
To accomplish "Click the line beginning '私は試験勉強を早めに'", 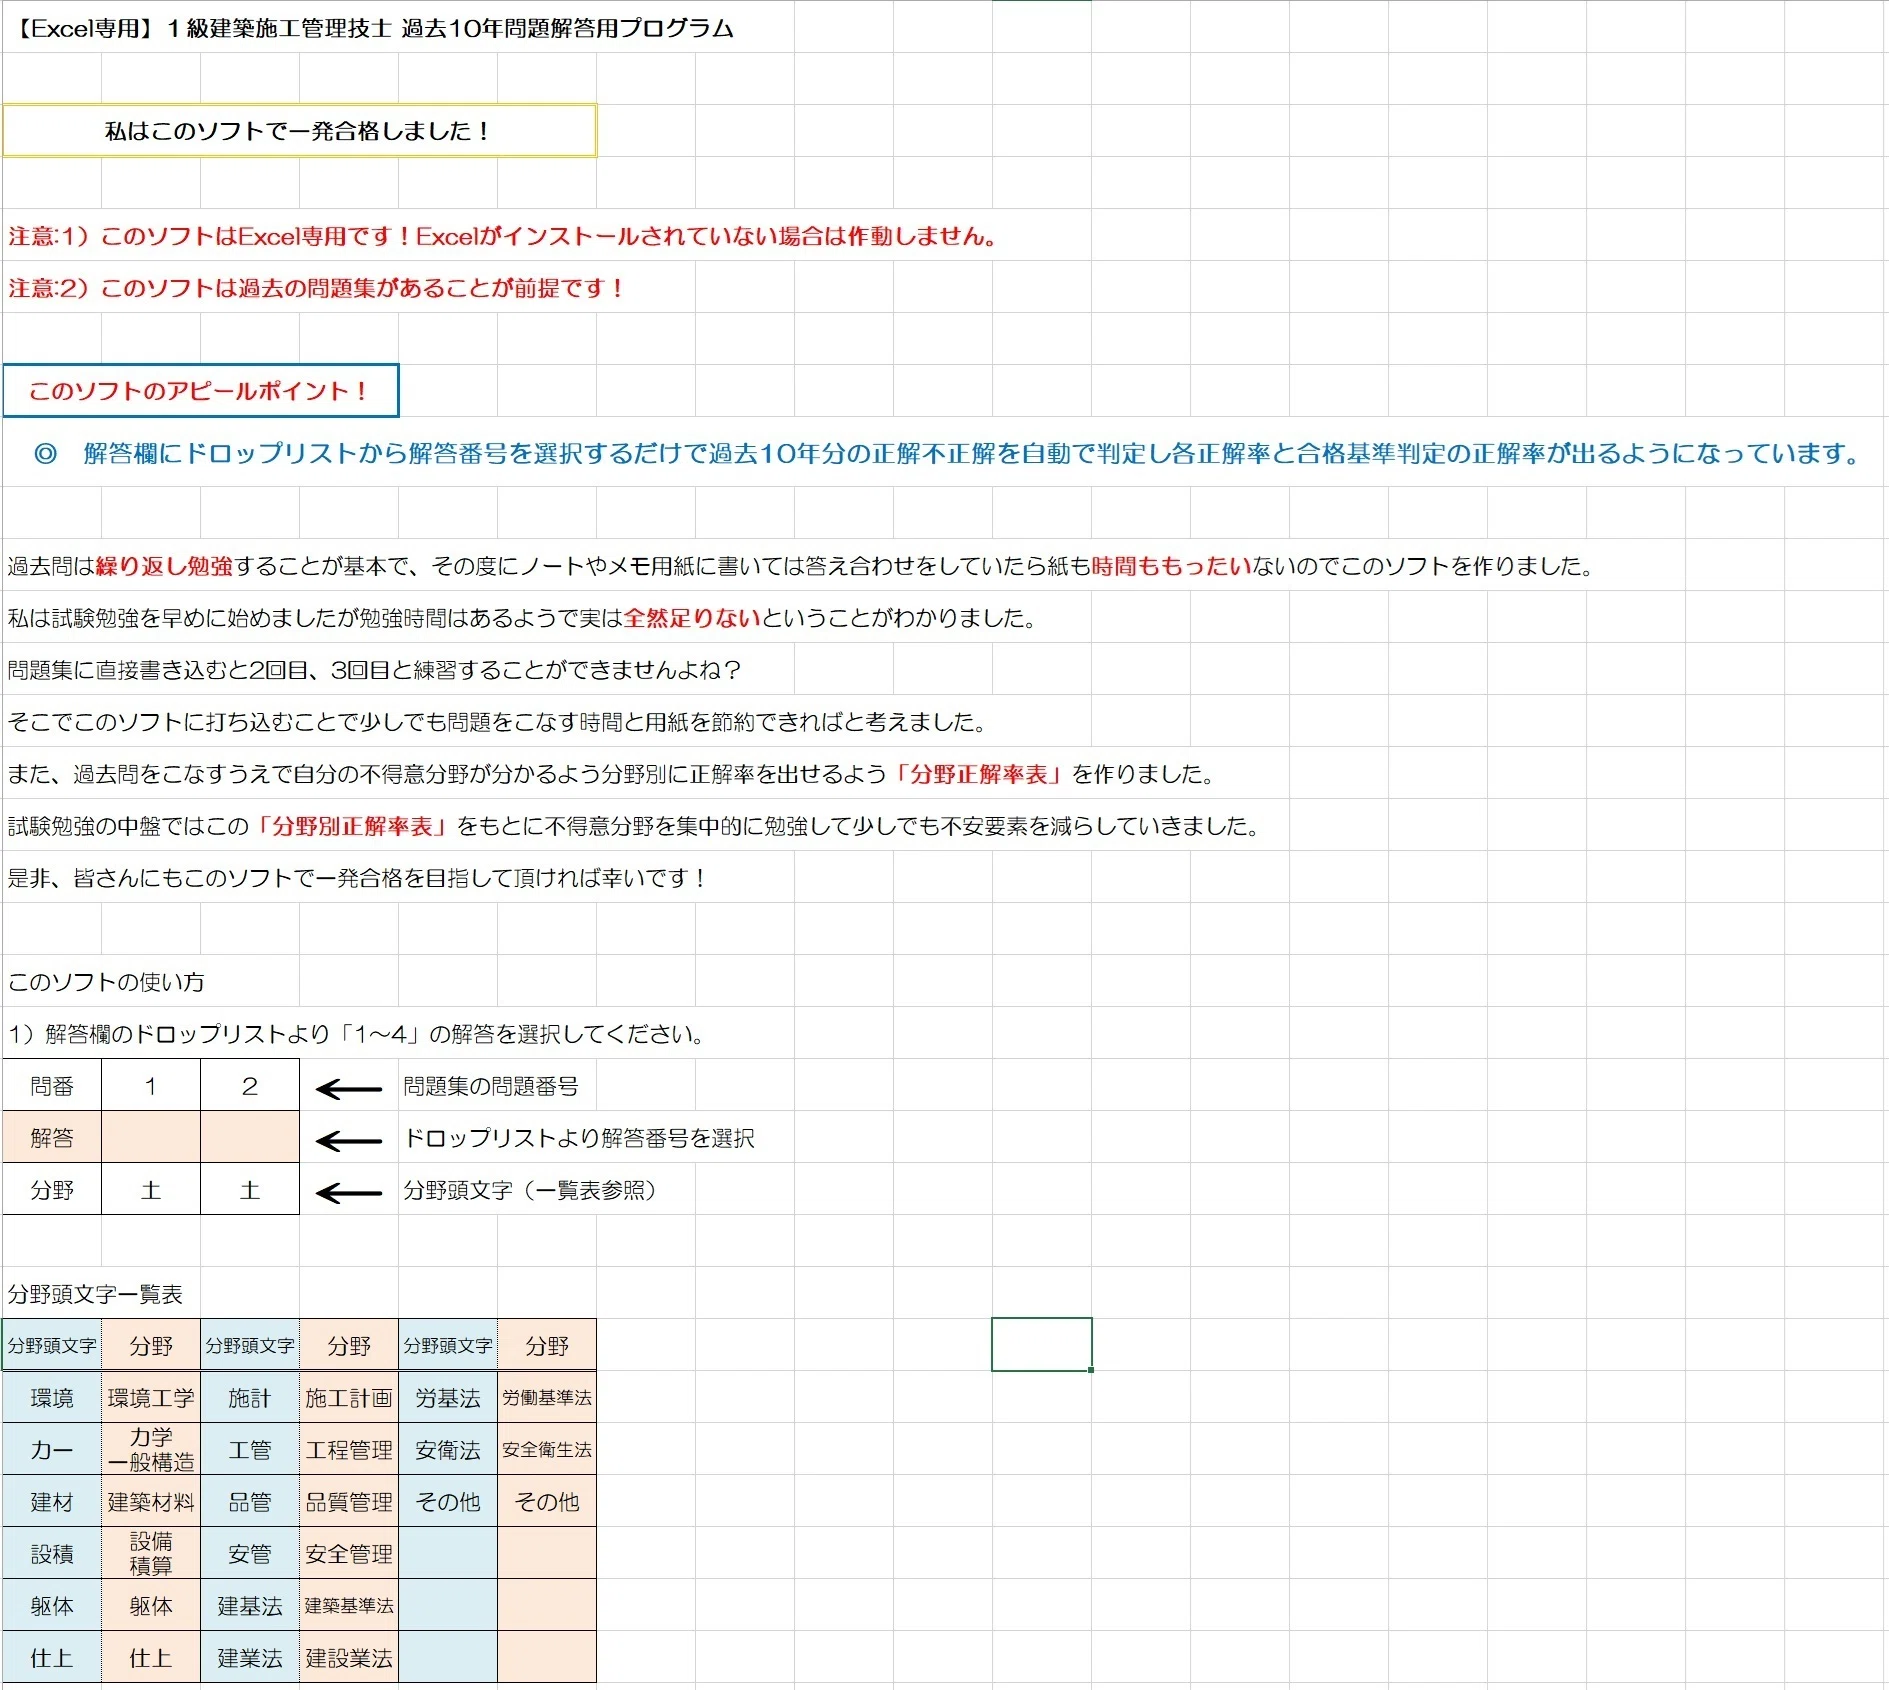I will 522,618.
